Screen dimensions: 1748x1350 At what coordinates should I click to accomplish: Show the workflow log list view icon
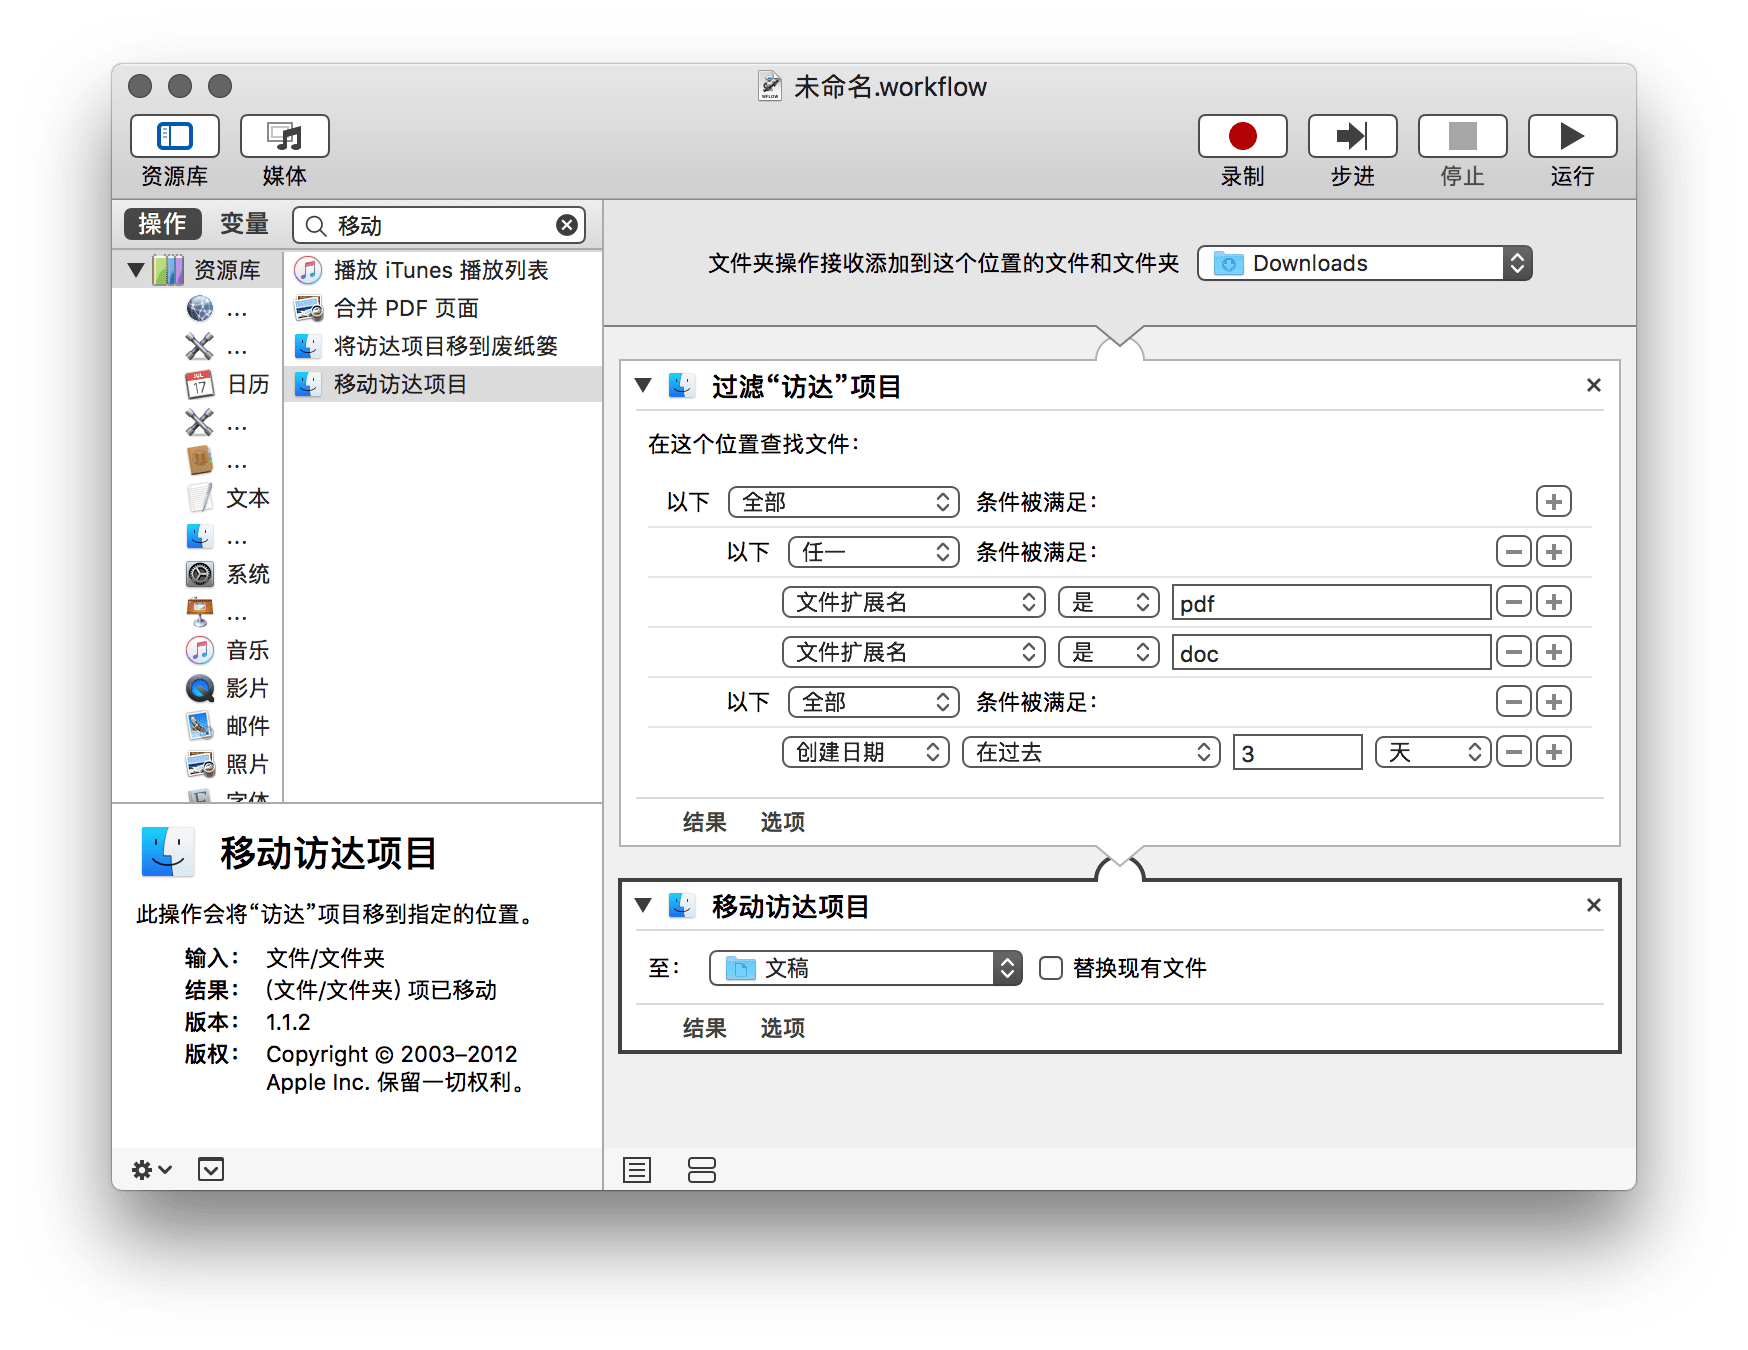637,1169
